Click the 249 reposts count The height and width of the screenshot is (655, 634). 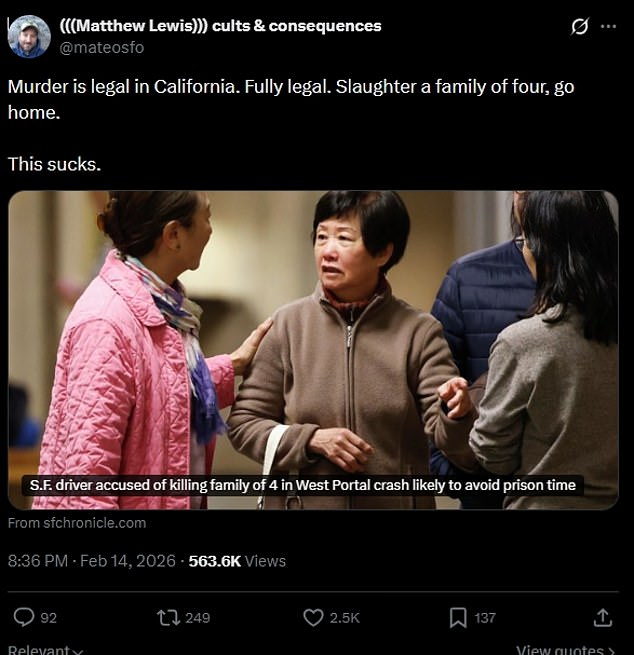[x=198, y=618]
